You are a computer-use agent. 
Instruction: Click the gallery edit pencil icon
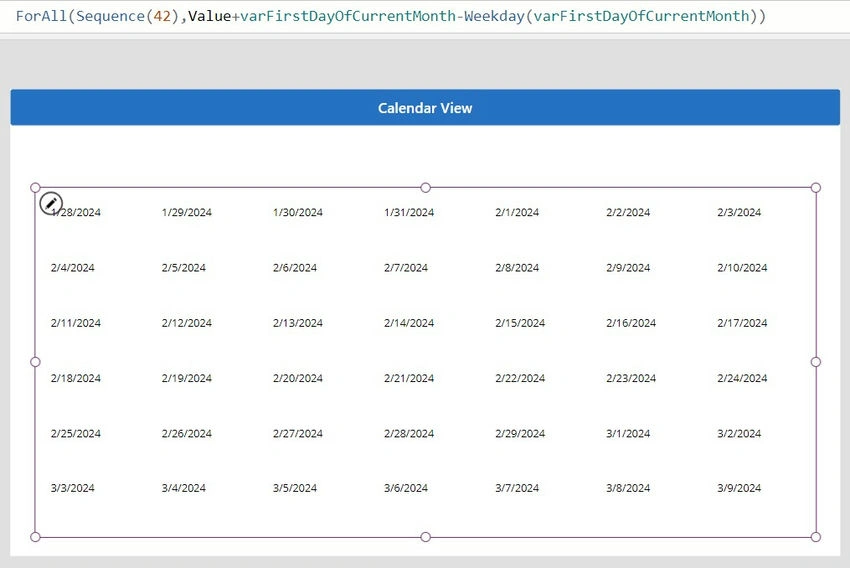tap(51, 204)
